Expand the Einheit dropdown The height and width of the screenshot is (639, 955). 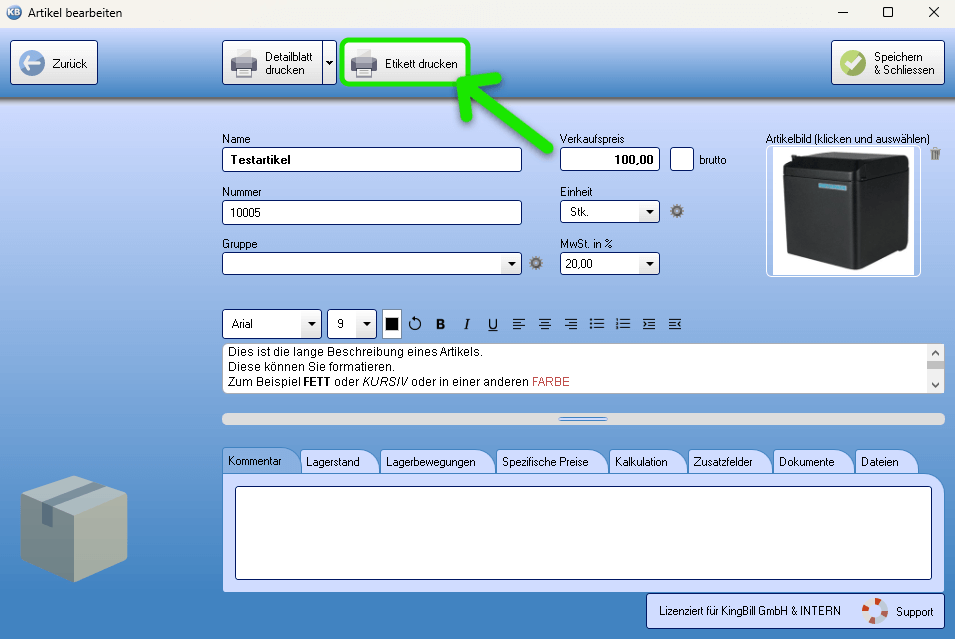(649, 212)
